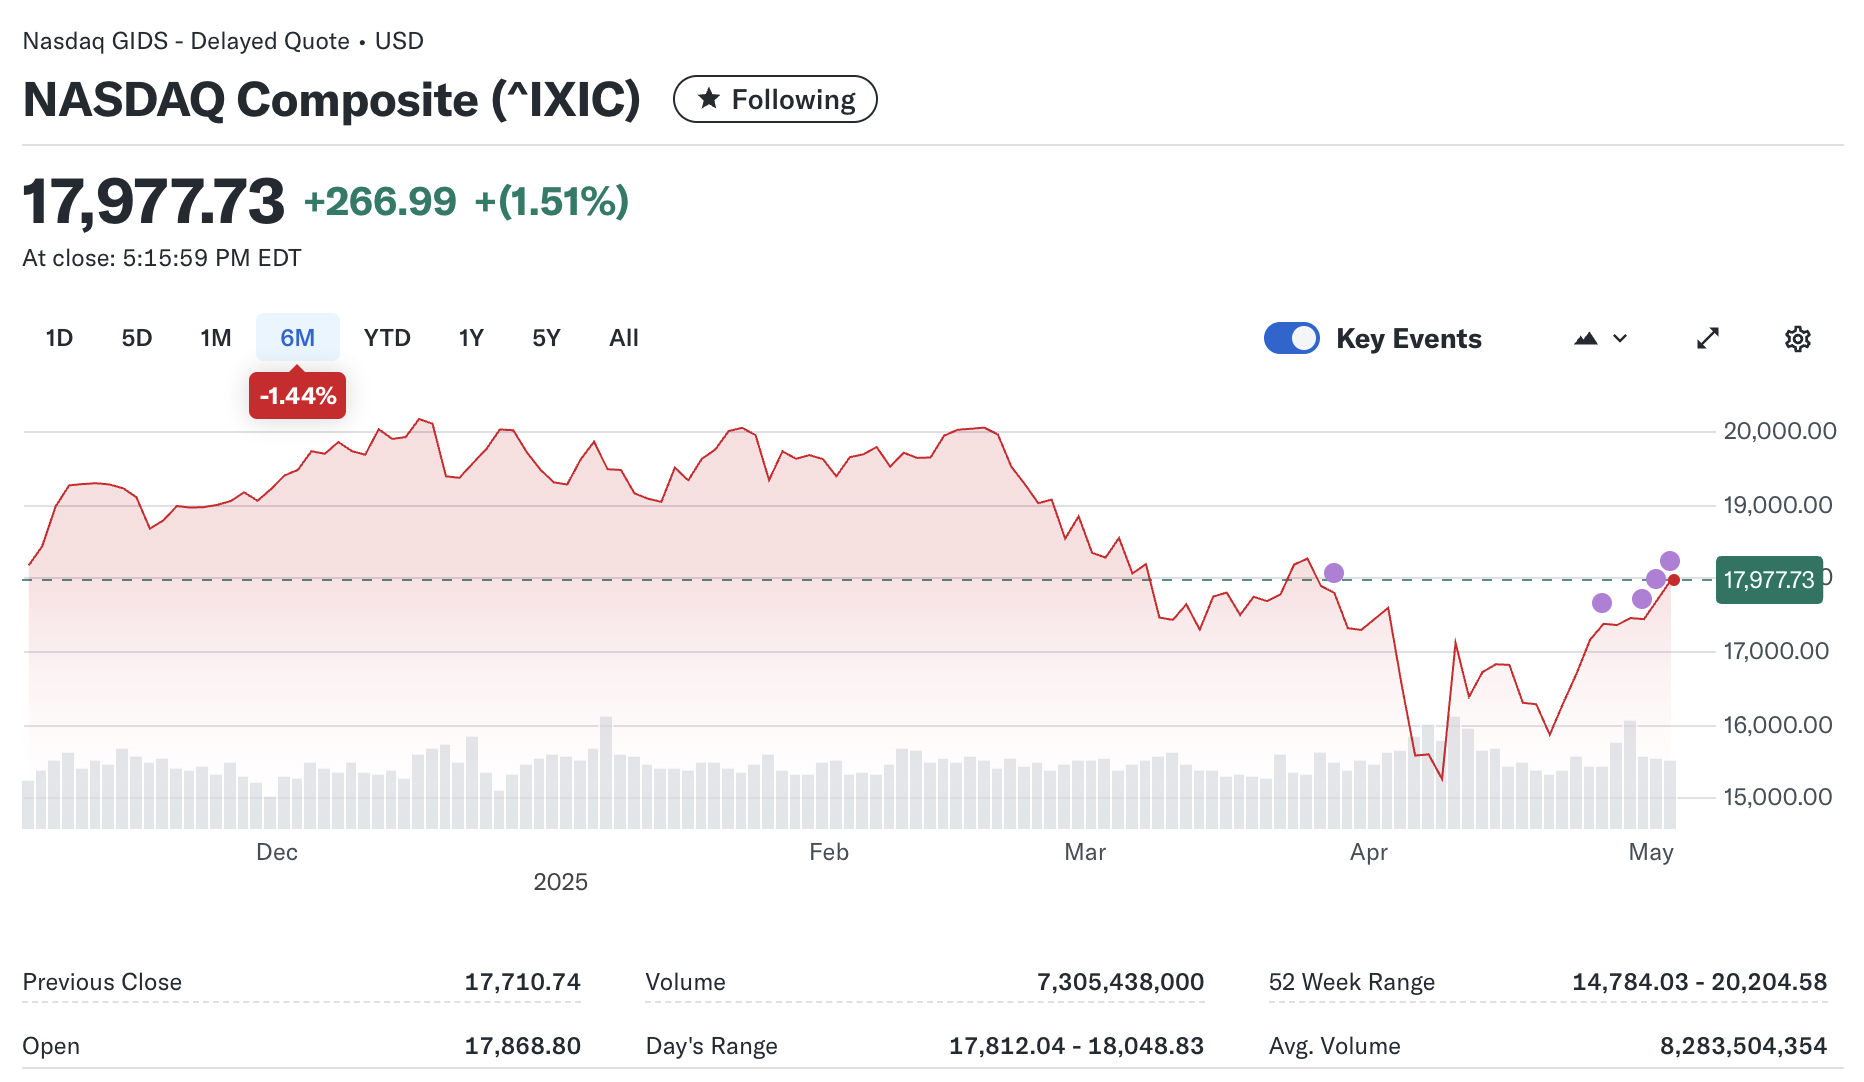This screenshot has height=1082, width=1864.
Task: Click the highest purple key event marker in May
Action: 1669,561
